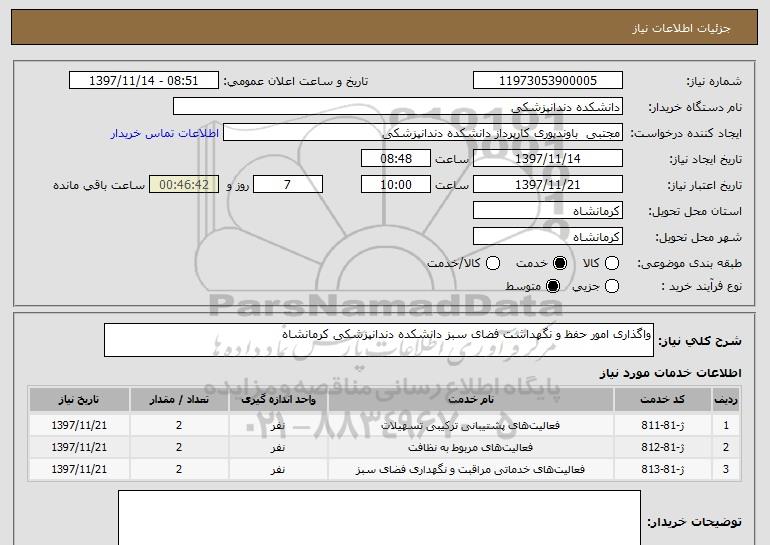Click the کد خدمت column header
This screenshot has height=545, width=770.
[x=662, y=400]
